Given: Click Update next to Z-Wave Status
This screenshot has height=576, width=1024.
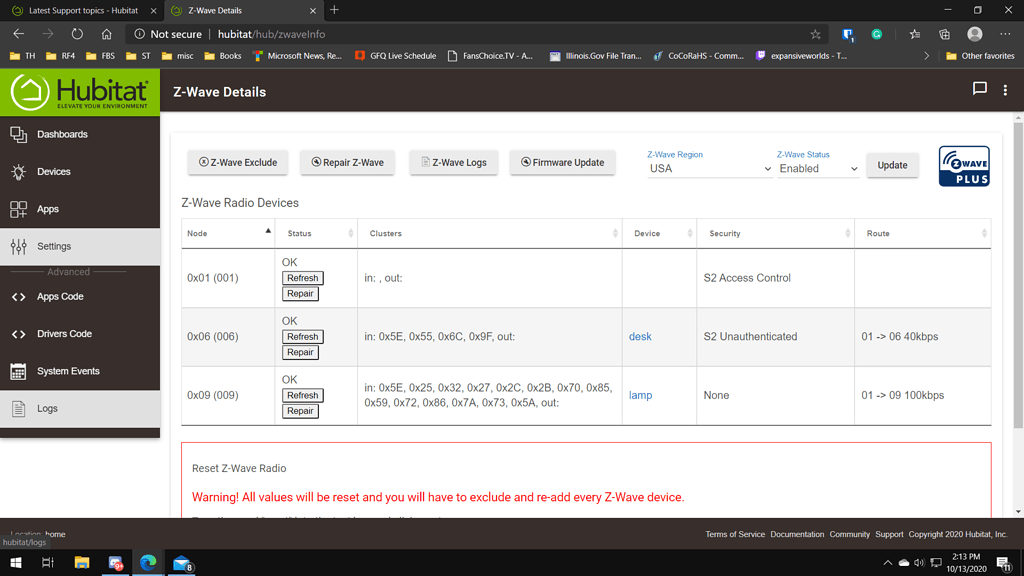Looking at the screenshot, I should (x=892, y=165).
